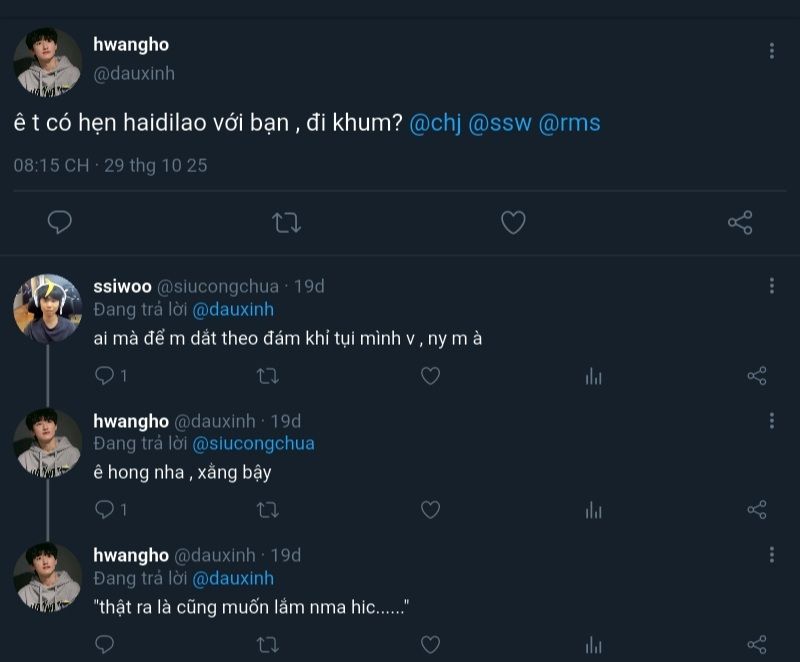Open hwangho's avatar on the main tweet
Screen dimensions: 800x662
(x=47, y=62)
